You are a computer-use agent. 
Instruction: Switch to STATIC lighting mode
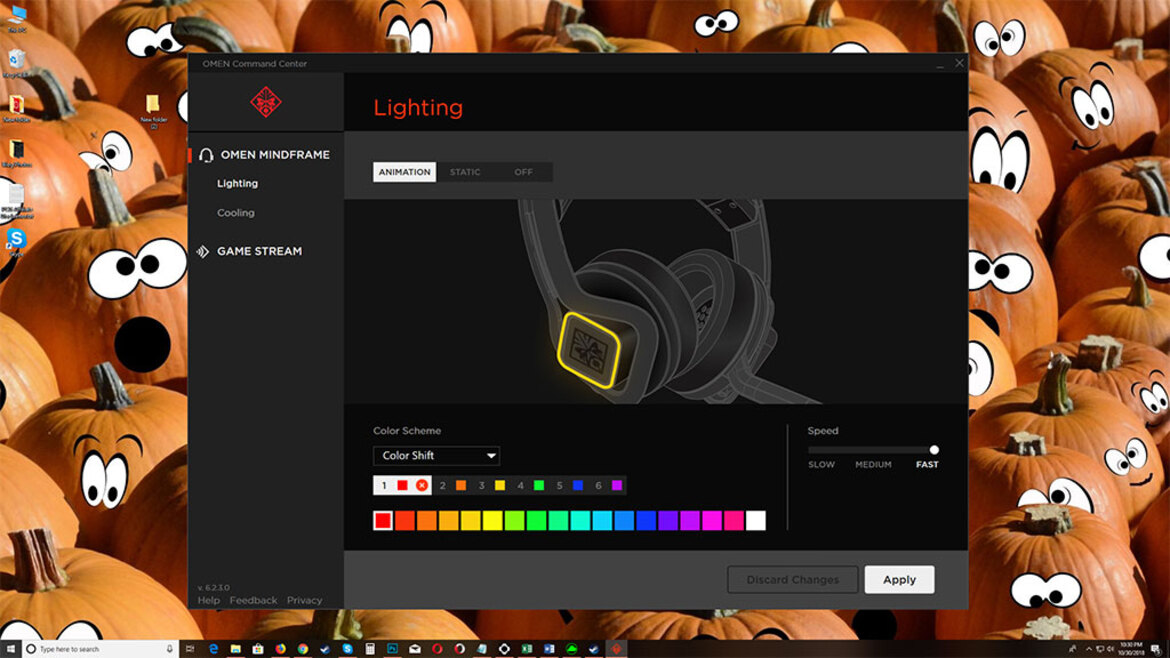tap(465, 172)
